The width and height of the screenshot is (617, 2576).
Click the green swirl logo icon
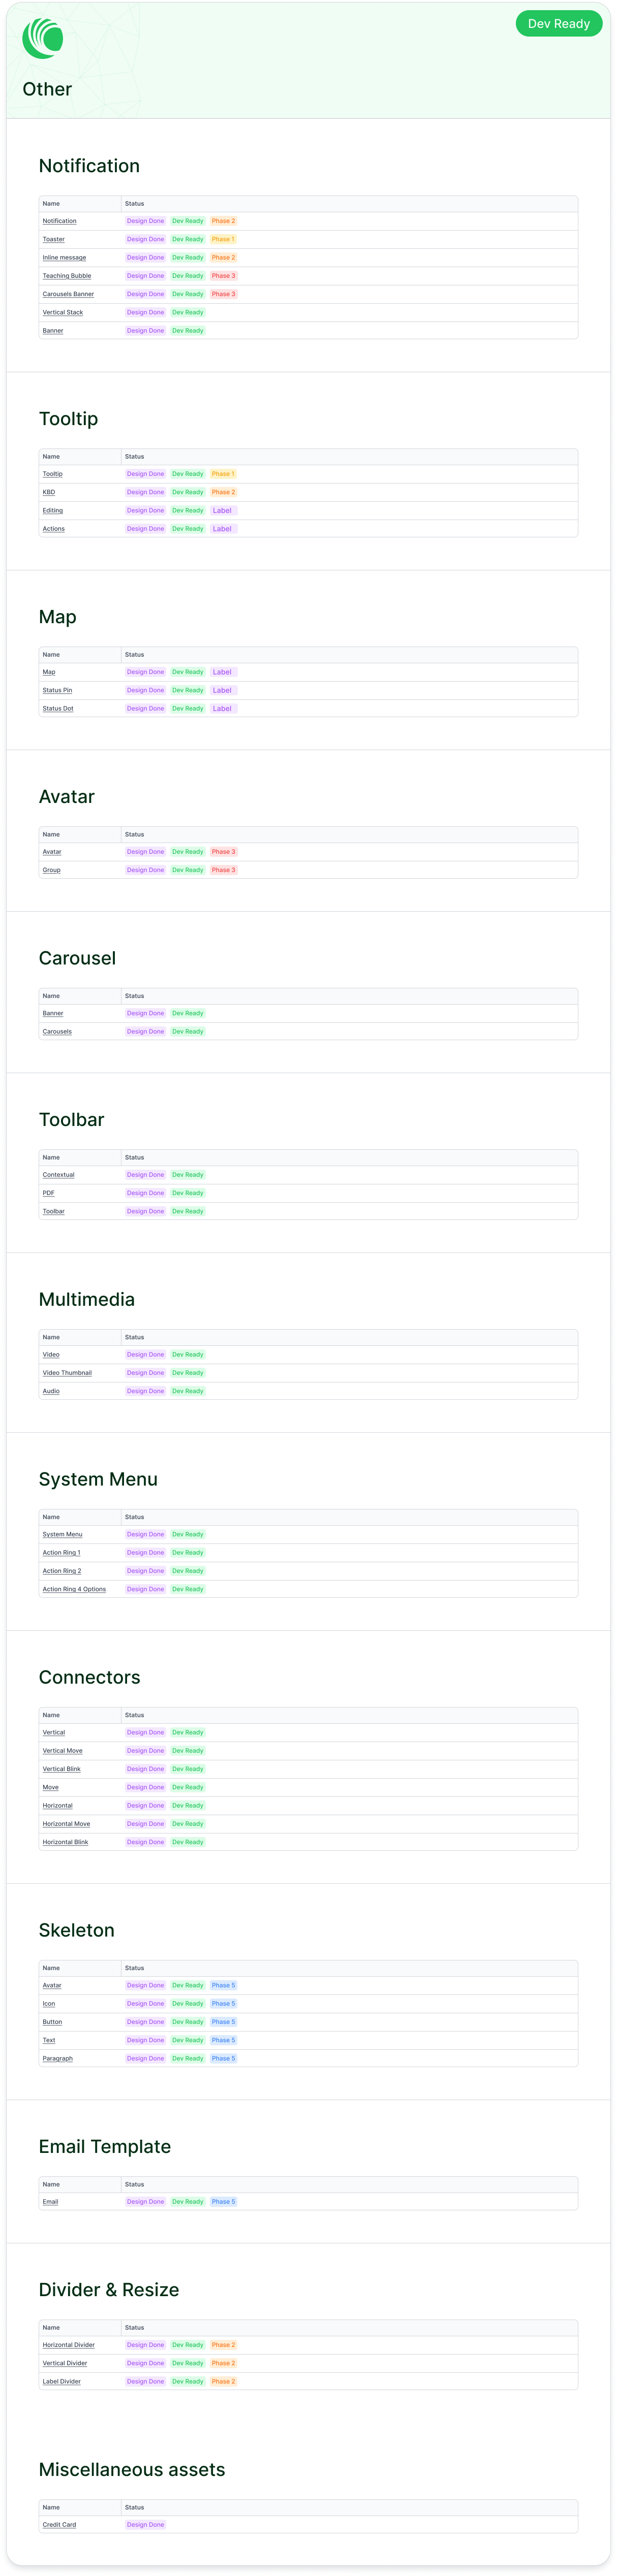pos(43,38)
